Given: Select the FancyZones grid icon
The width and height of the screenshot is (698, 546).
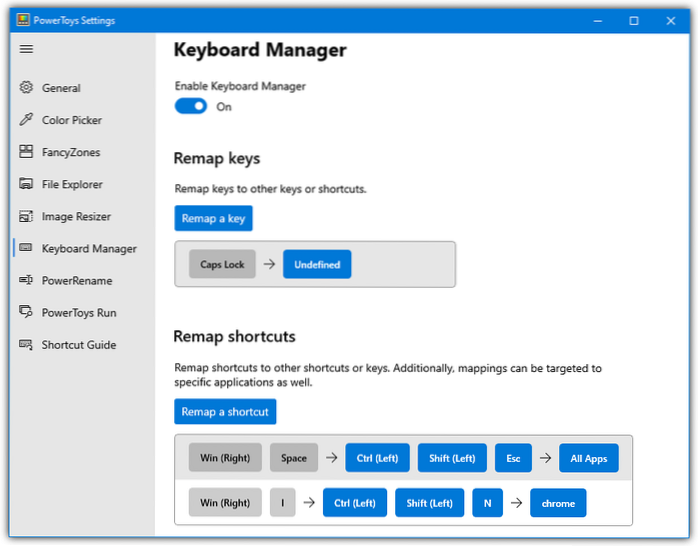Looking at the screenshot, I should tap(26, 152).
